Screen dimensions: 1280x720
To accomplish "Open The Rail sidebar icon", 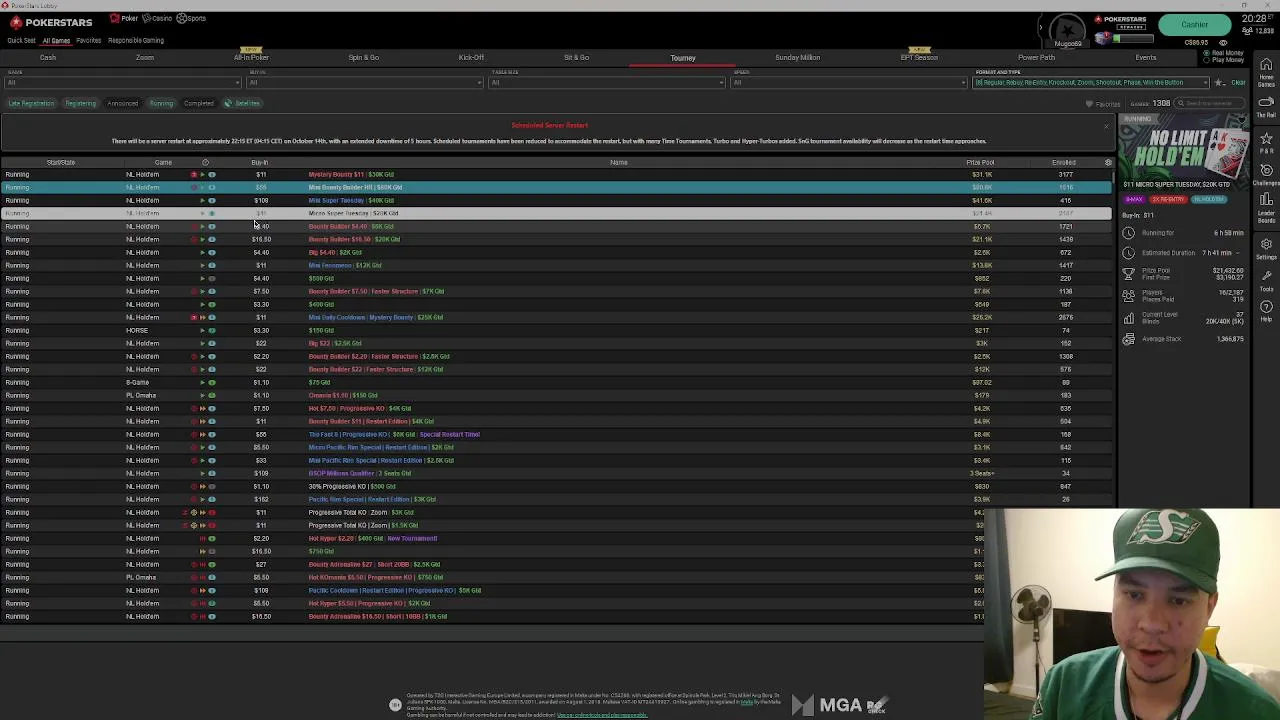I will pyautogui.click(x=1266, y=108).
